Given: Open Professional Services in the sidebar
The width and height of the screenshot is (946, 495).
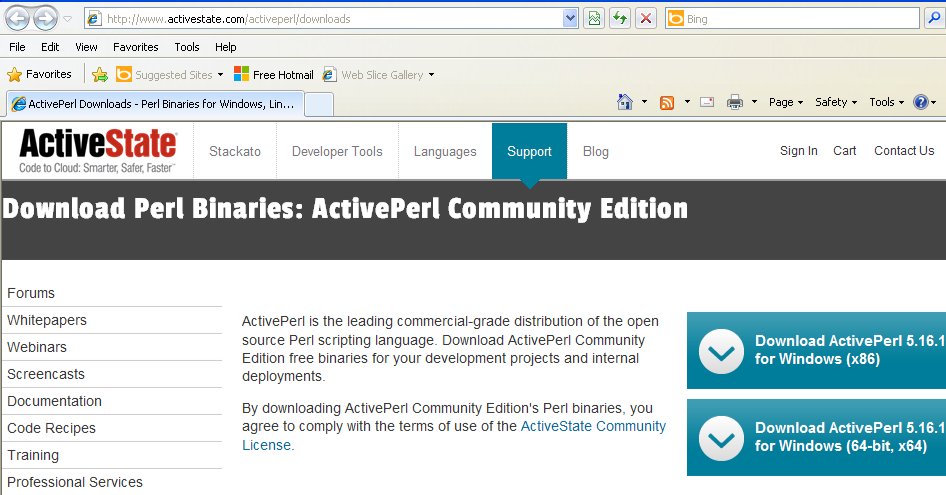Looking at the screenshot, I should [x=75, y=482].
